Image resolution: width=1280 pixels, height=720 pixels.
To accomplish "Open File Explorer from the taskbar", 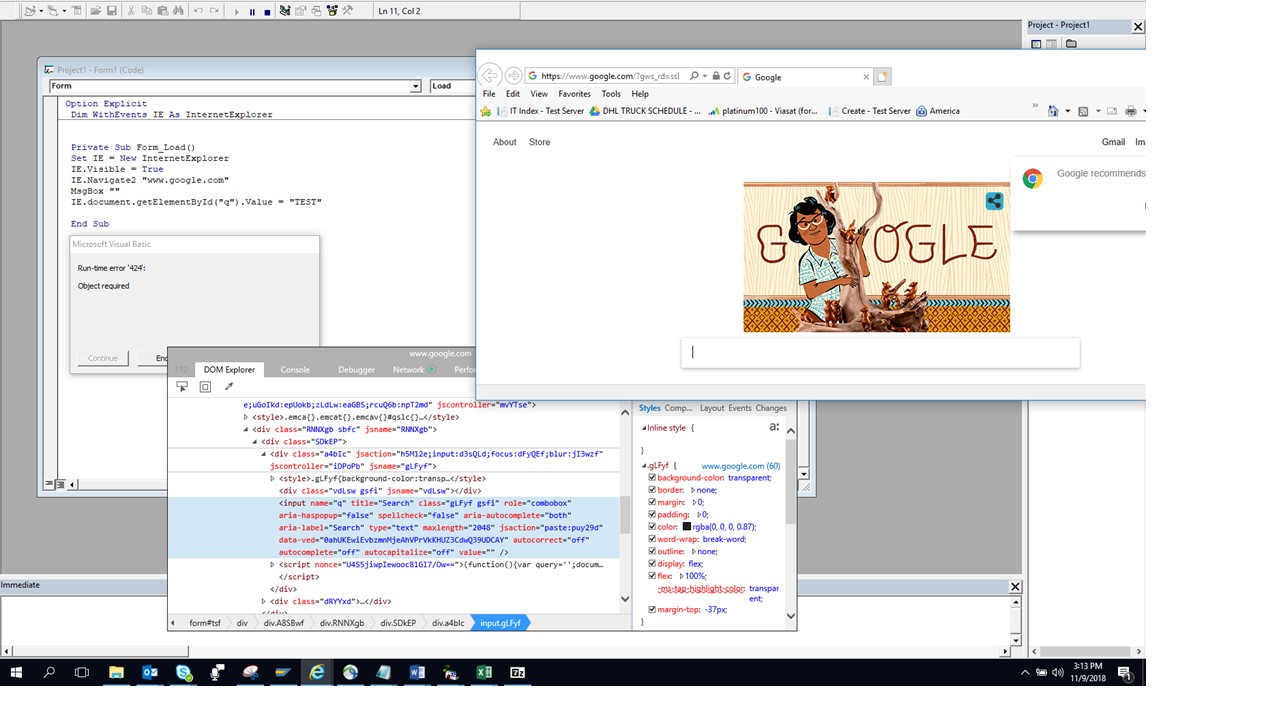I will pos(116,673).
